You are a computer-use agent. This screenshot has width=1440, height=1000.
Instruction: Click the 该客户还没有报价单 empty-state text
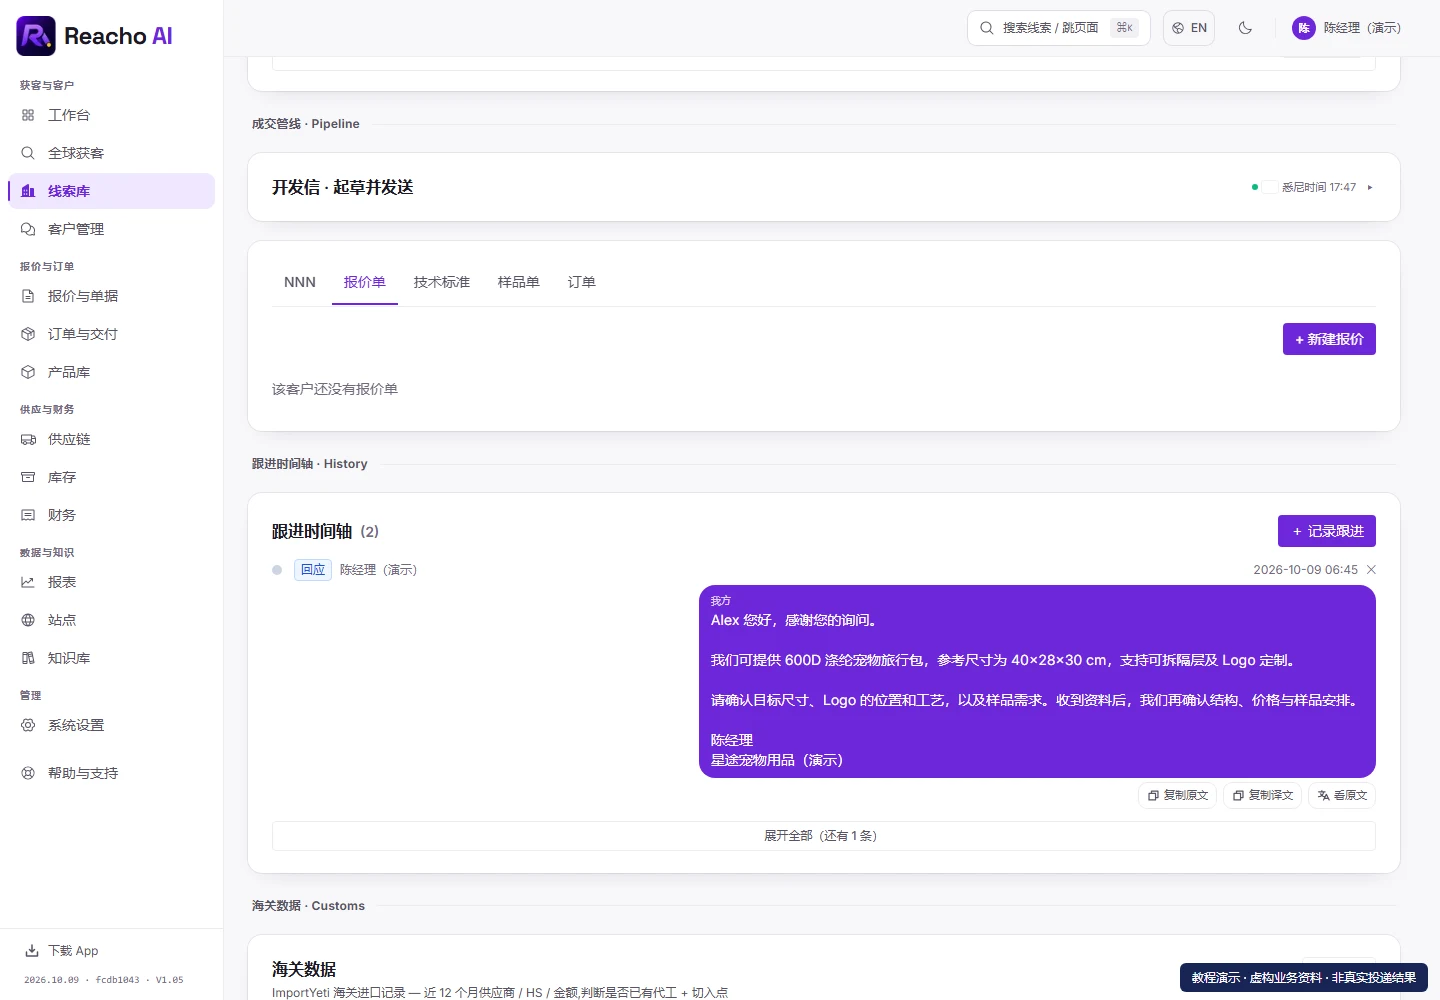click(335, 389)
